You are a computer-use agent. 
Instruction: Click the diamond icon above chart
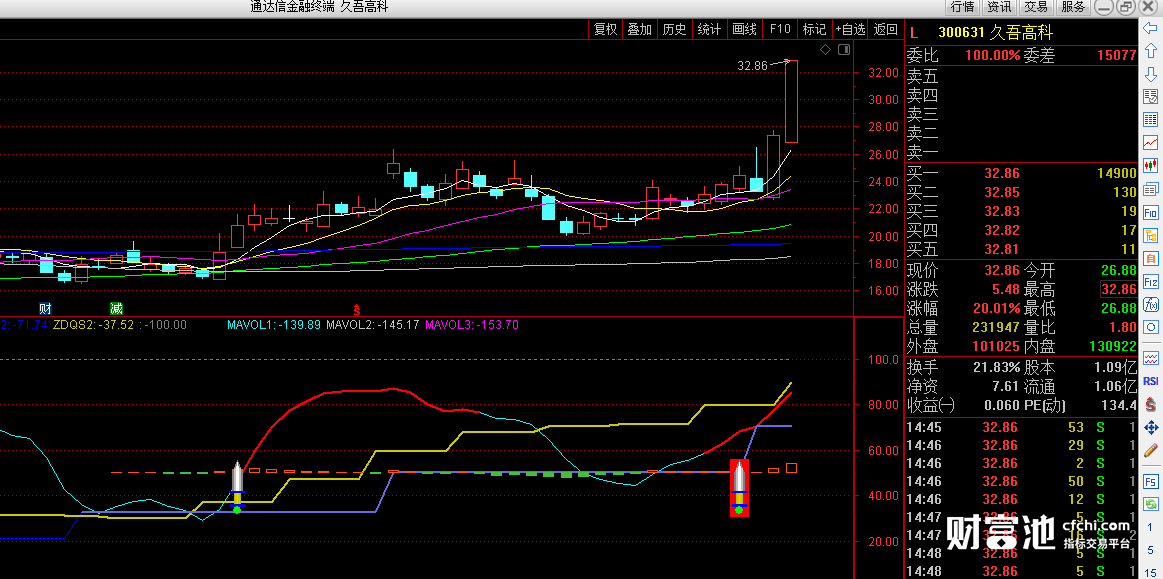(x=826, y=50)
